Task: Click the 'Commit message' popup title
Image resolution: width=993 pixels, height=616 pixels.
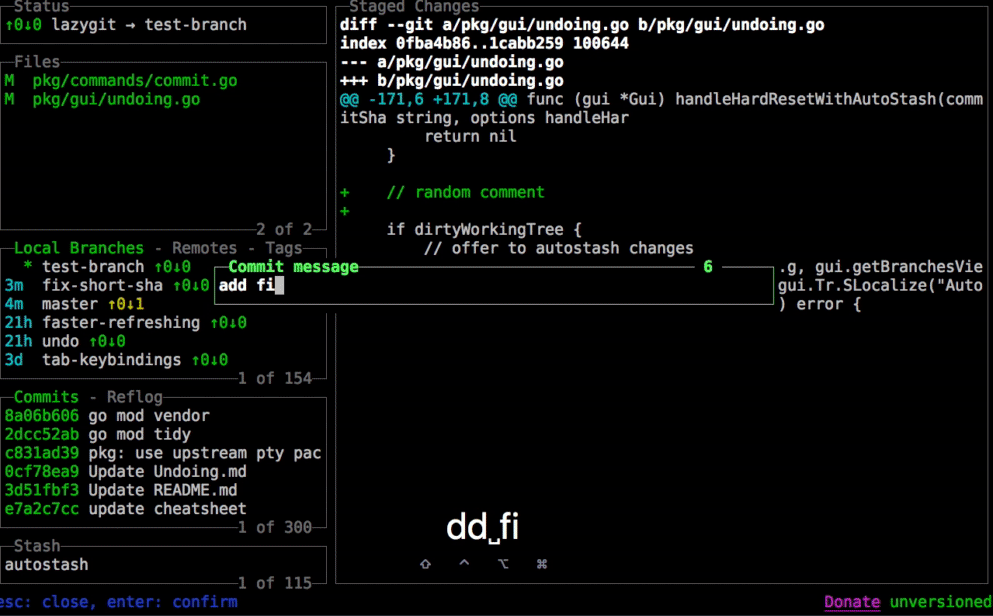Action: click(293, 267)
